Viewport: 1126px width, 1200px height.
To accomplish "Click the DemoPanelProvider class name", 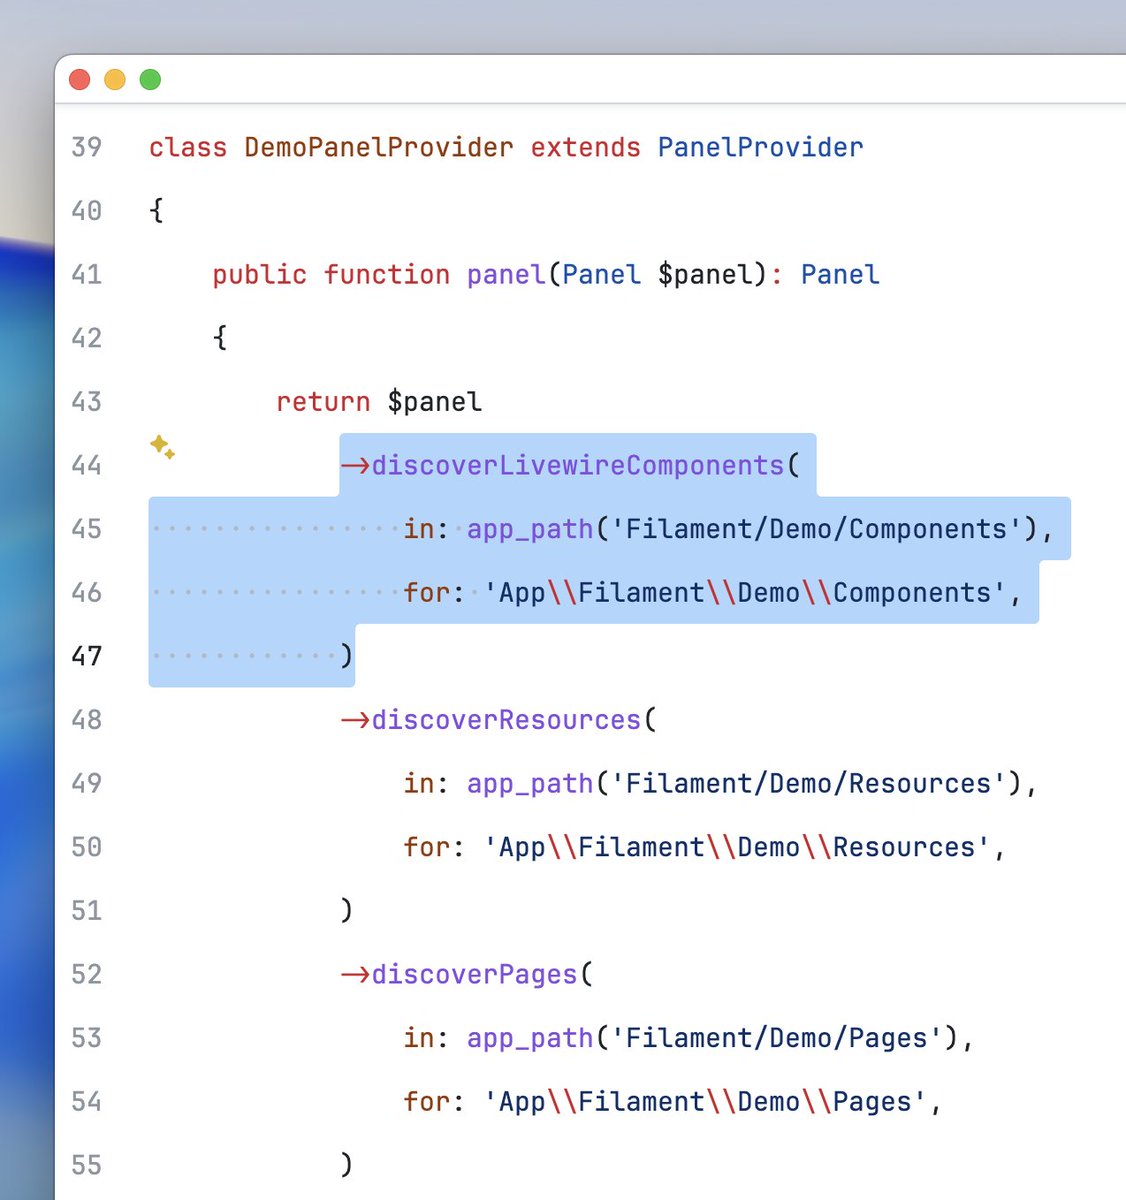I will point(379,147).
